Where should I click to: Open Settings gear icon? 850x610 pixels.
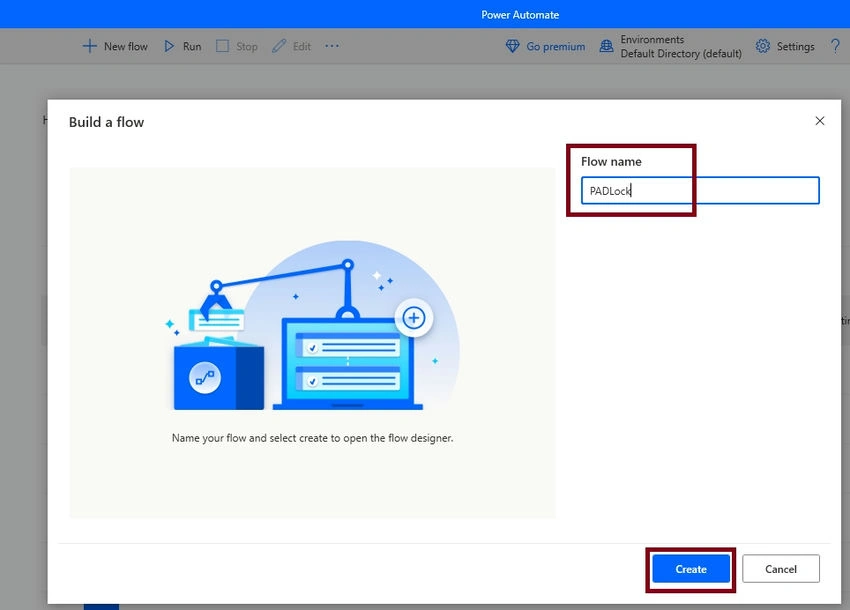pyautogui.click(x=763, y=46)
